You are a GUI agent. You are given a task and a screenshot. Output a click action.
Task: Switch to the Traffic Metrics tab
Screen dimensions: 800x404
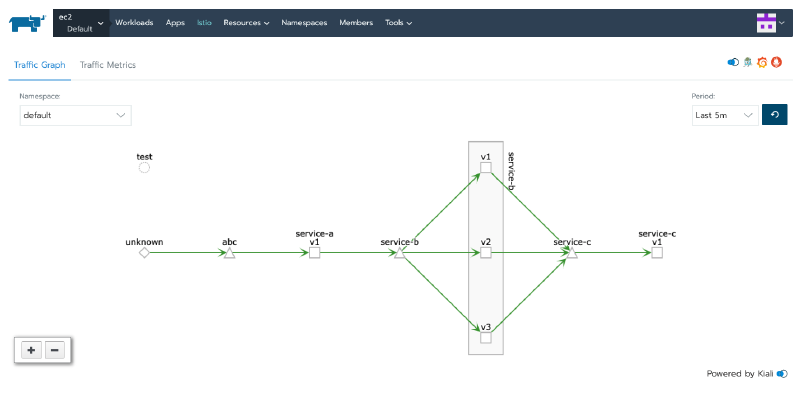pyautogui.click(x=108, y=65)
